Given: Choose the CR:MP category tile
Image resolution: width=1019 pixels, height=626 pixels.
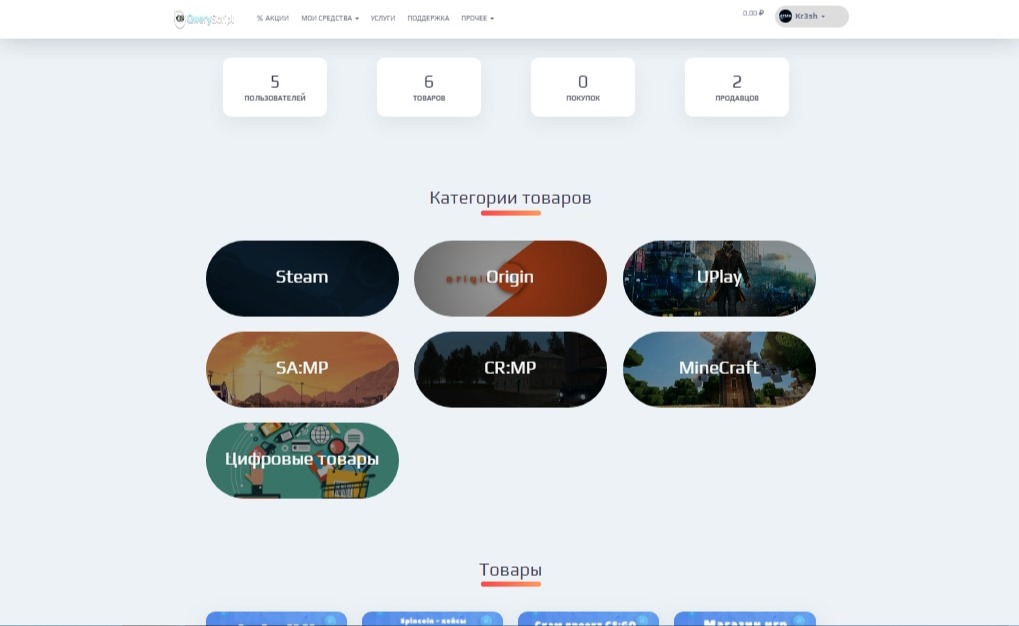Looking at the screenshot, I should pos(510,369).
